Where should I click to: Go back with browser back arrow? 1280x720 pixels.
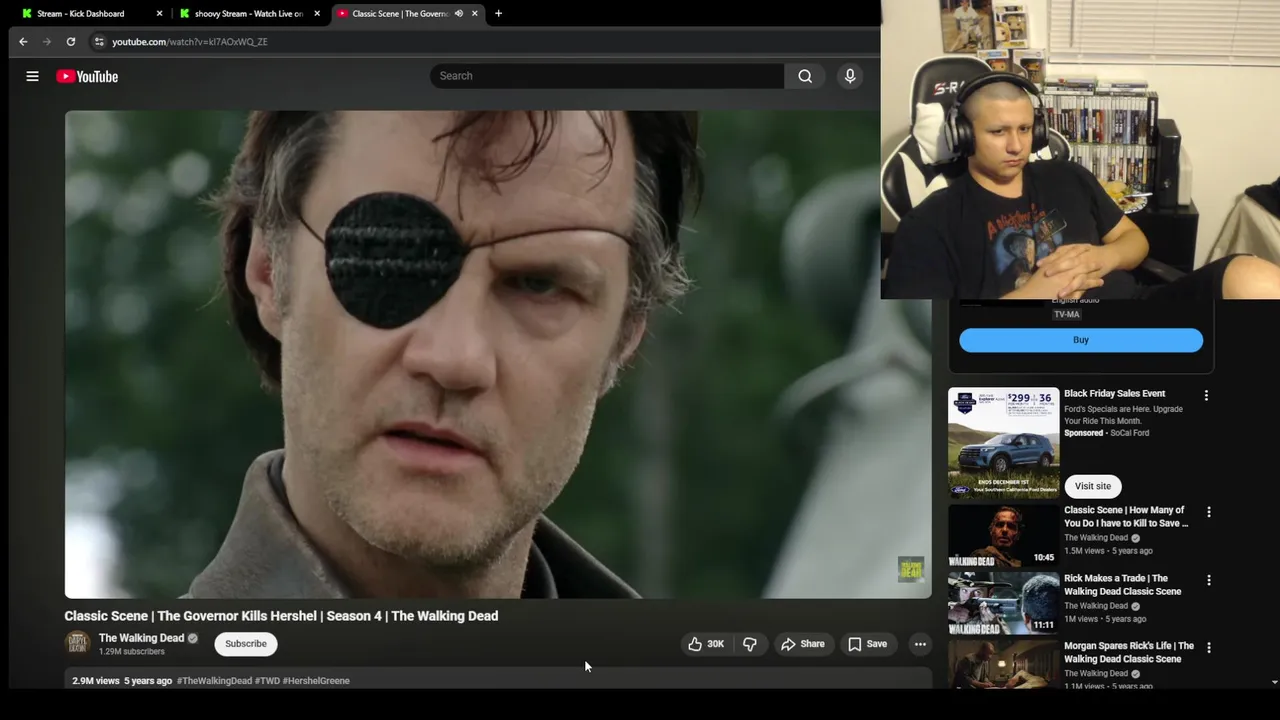(x=23, y=42)
